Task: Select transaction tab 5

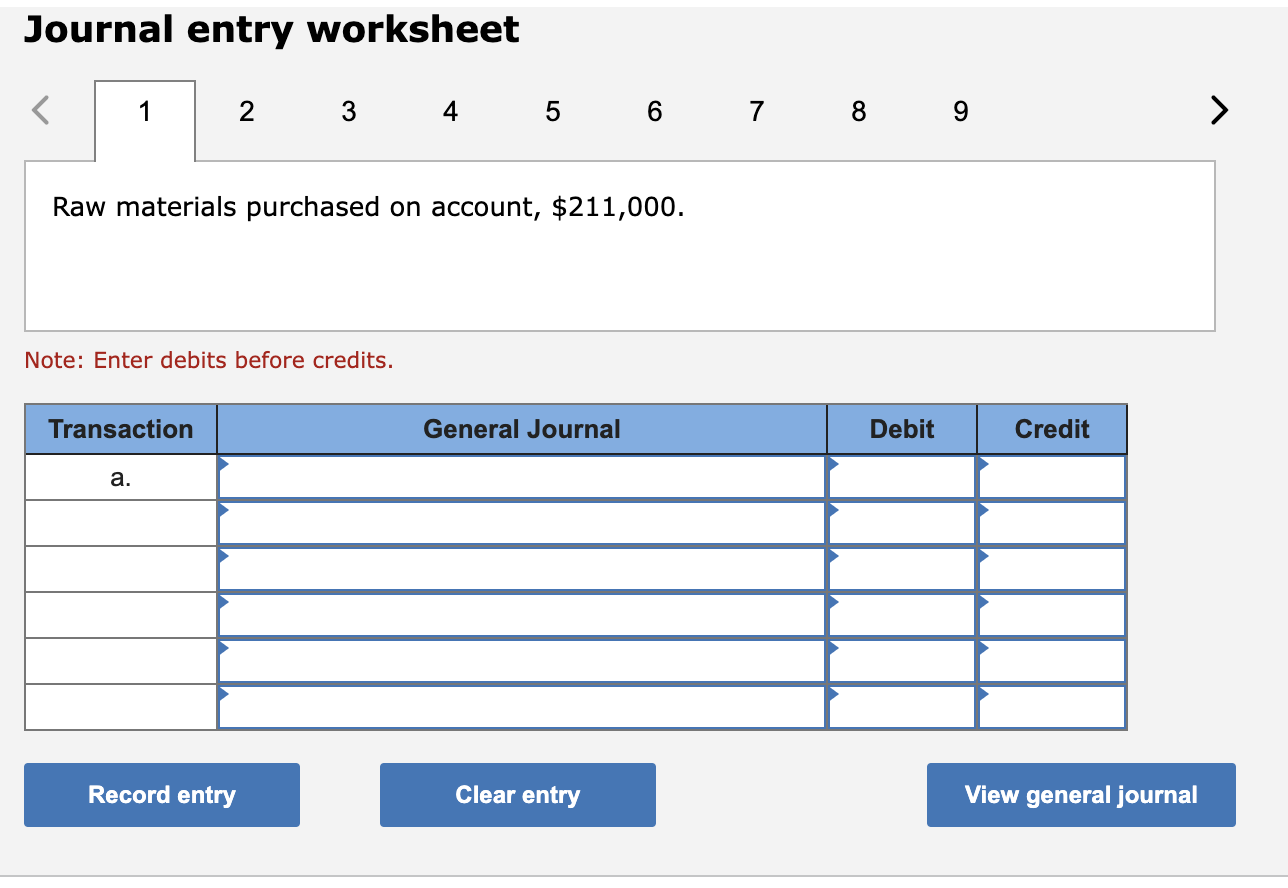Action: pyautogui.click(x=552, y=112)
